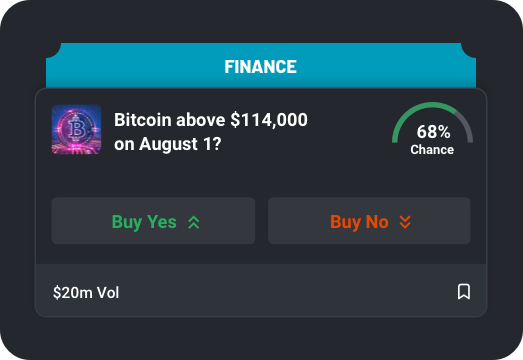Screen dimensions: 523x360
Task: Click the 'on August 1?' title line
Action: (168, 144)
